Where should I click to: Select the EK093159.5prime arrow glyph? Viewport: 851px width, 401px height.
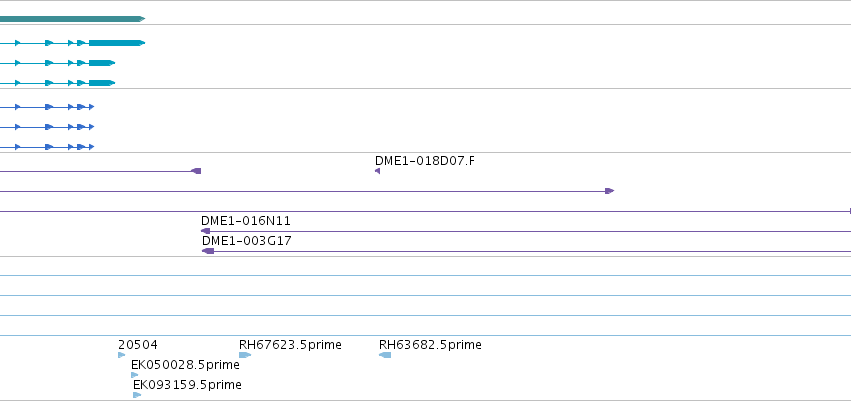pyautogui.click(x=137, y=394)
